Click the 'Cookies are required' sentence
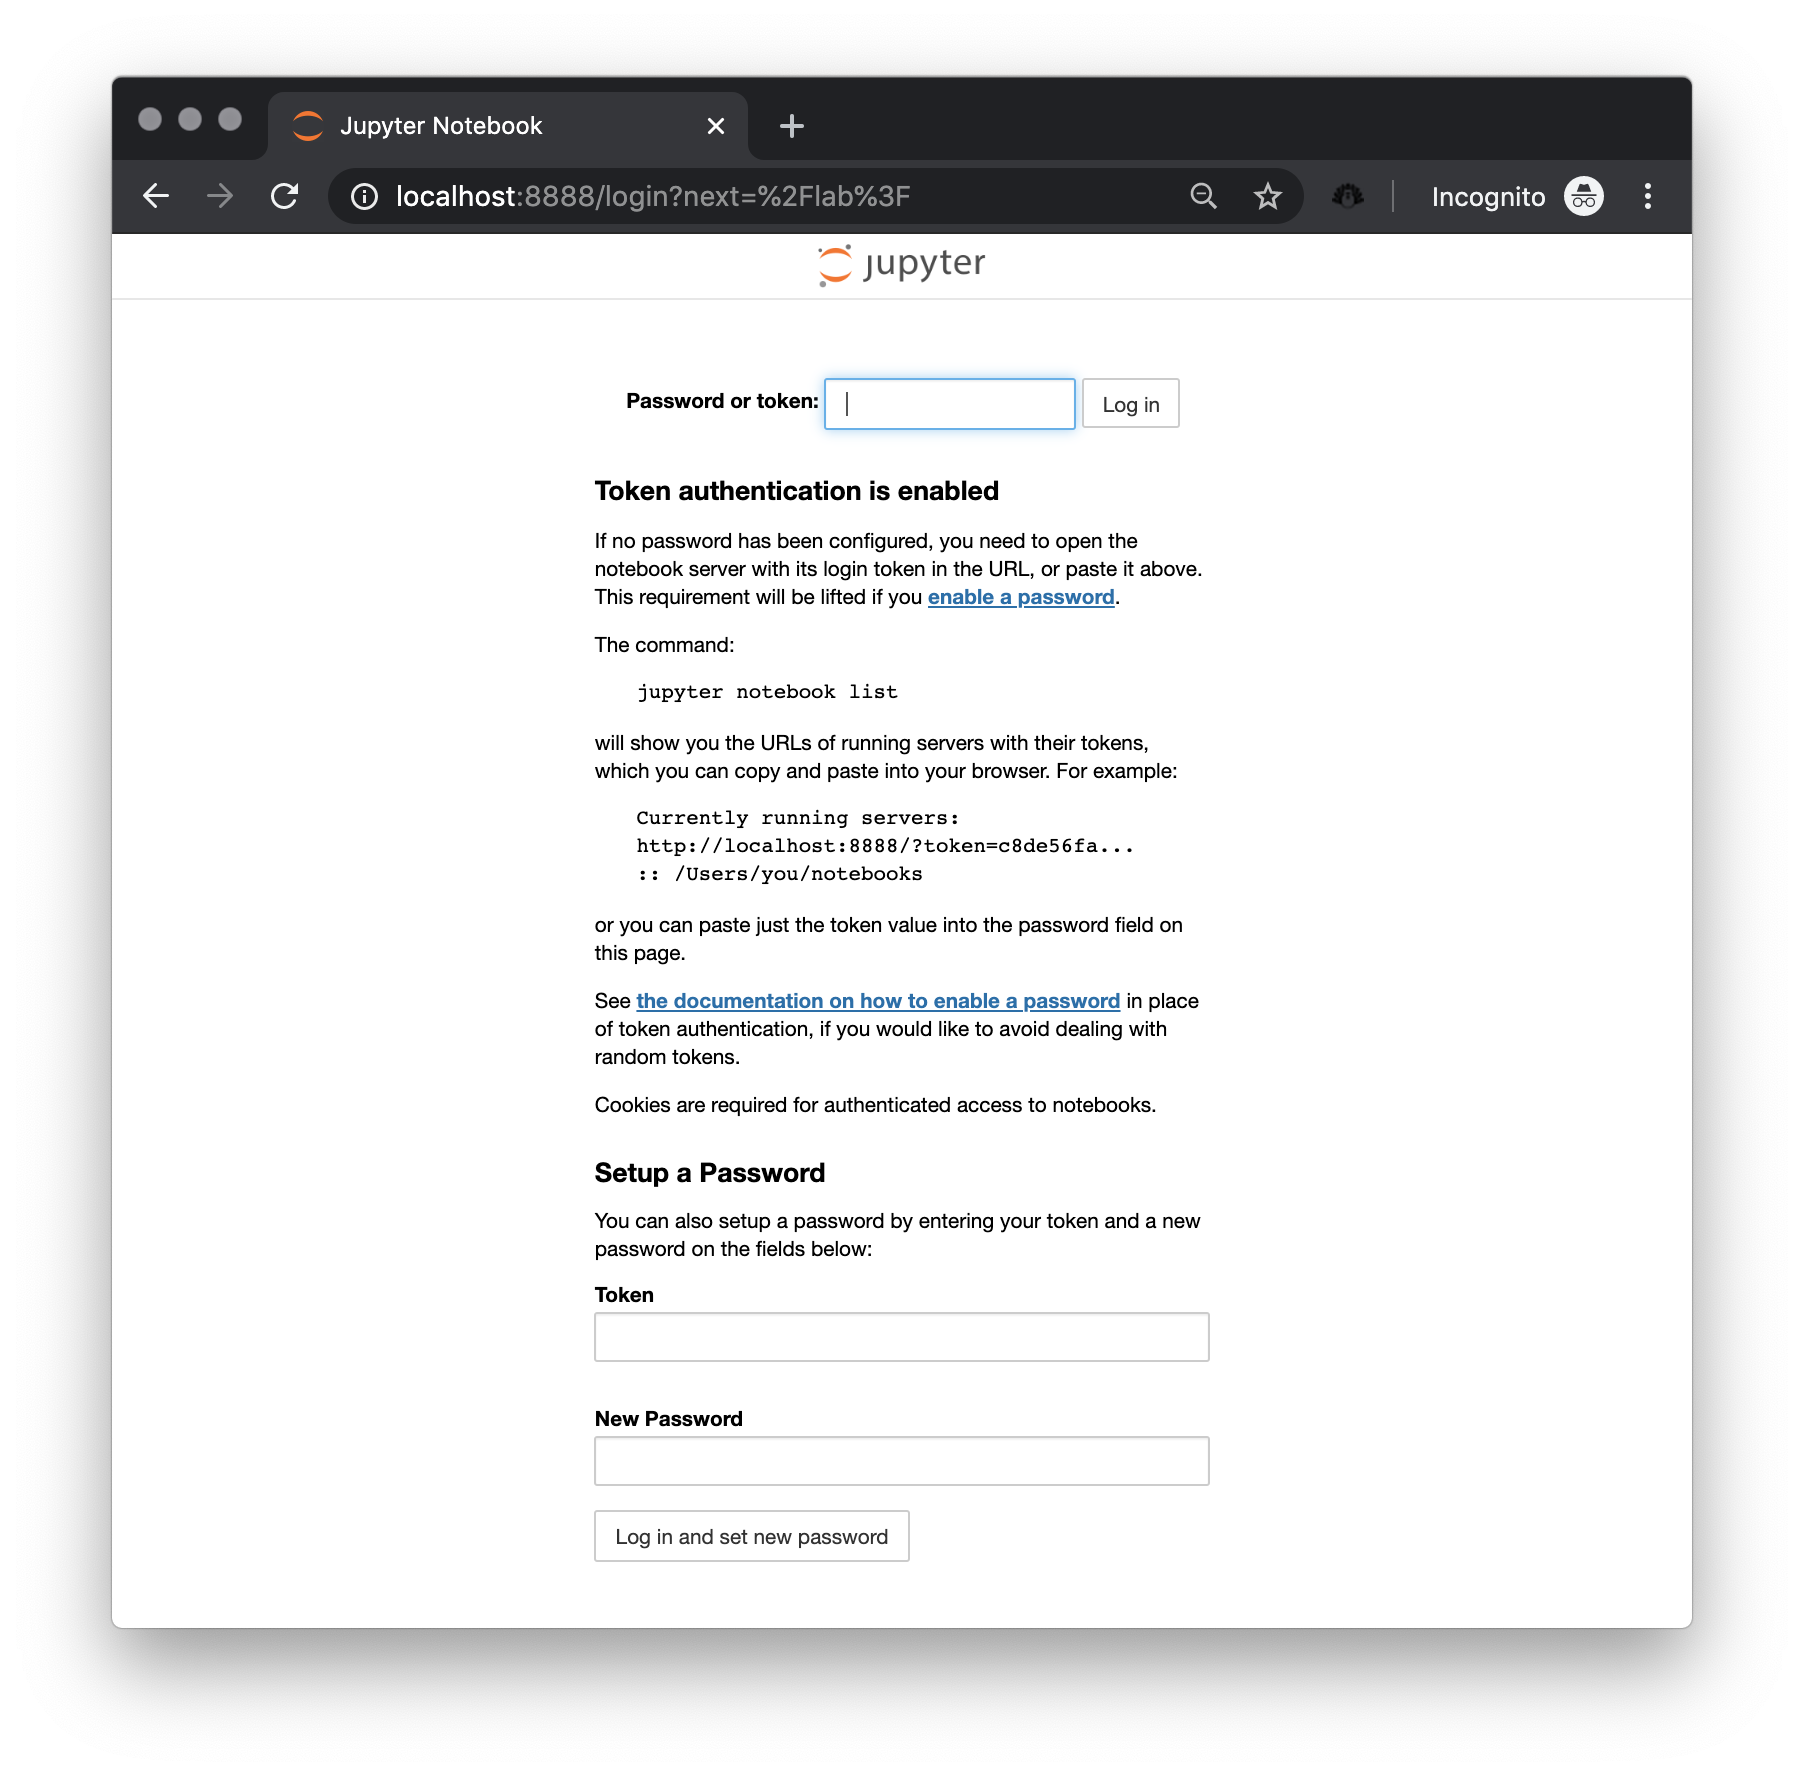The height and width of the screenshot is (1776, 1804). tap(875, 1105)
